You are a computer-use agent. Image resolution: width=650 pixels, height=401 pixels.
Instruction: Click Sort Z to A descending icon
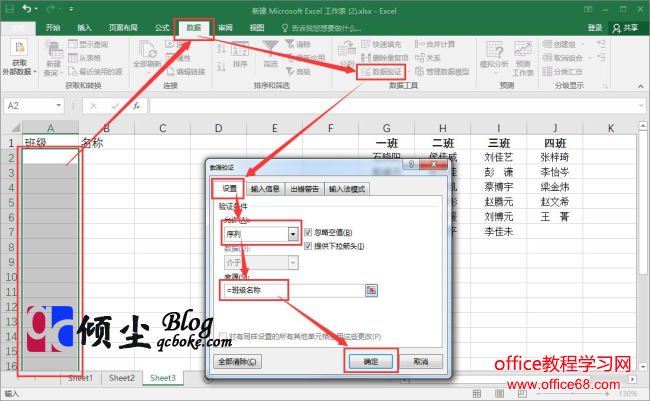(221, 66)
